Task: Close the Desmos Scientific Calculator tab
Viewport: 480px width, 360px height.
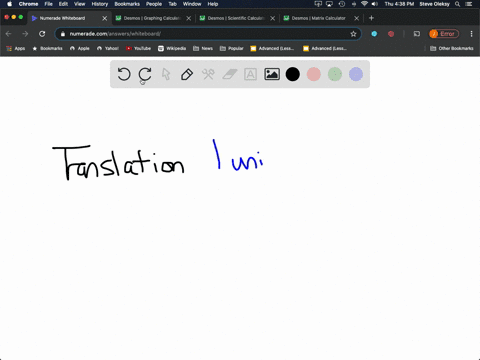Action: pos(273,18)
